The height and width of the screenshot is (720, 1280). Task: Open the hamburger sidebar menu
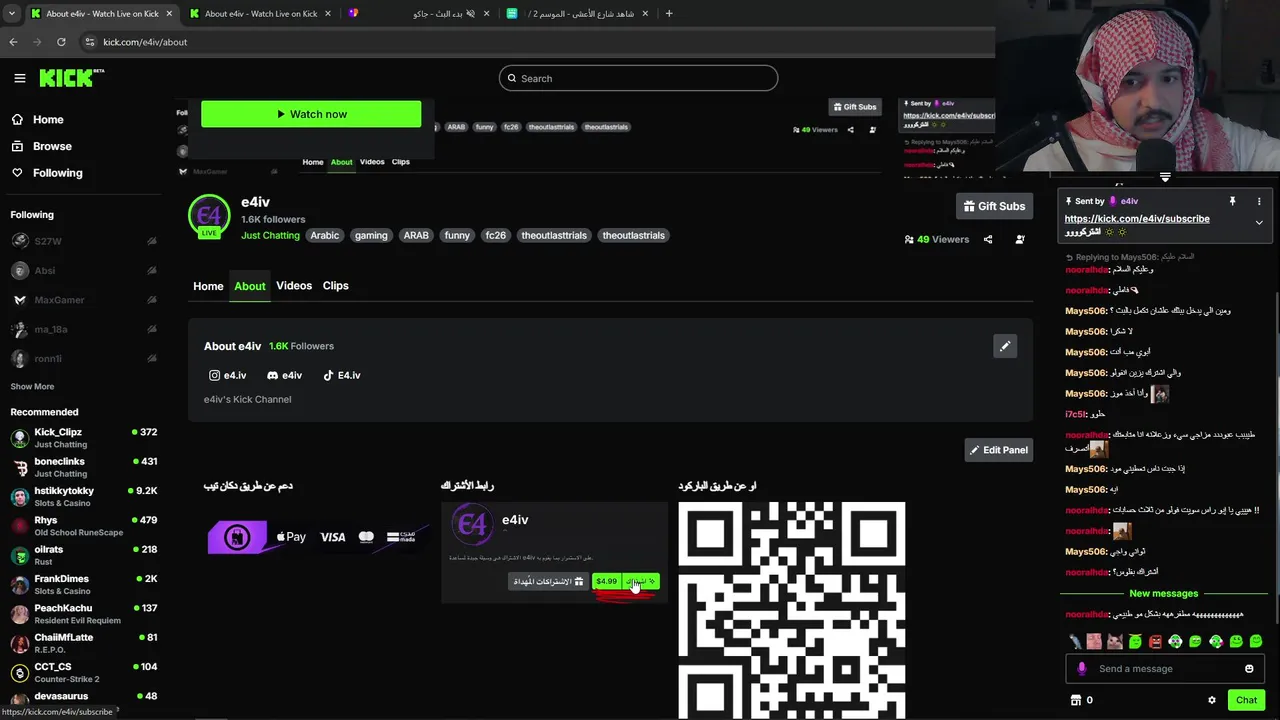tap(19, 78)
